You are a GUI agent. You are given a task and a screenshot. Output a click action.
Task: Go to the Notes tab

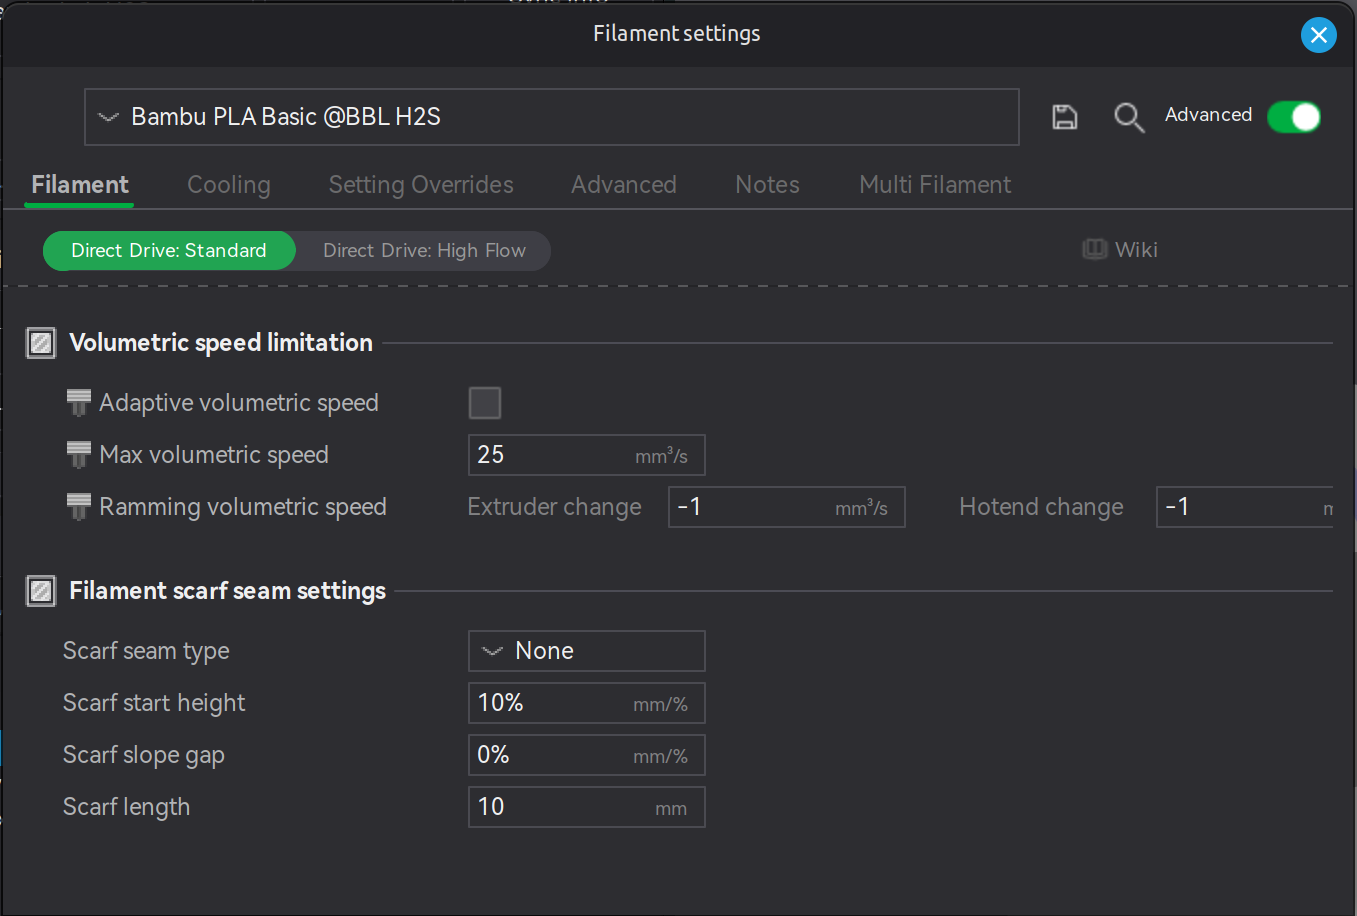tap(767, 185)
